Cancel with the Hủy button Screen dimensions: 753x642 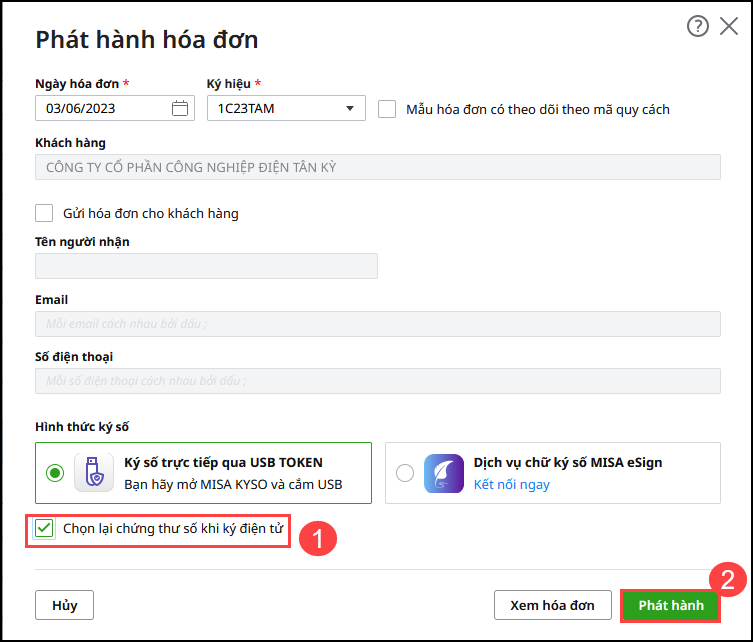(x=64, y=605)
